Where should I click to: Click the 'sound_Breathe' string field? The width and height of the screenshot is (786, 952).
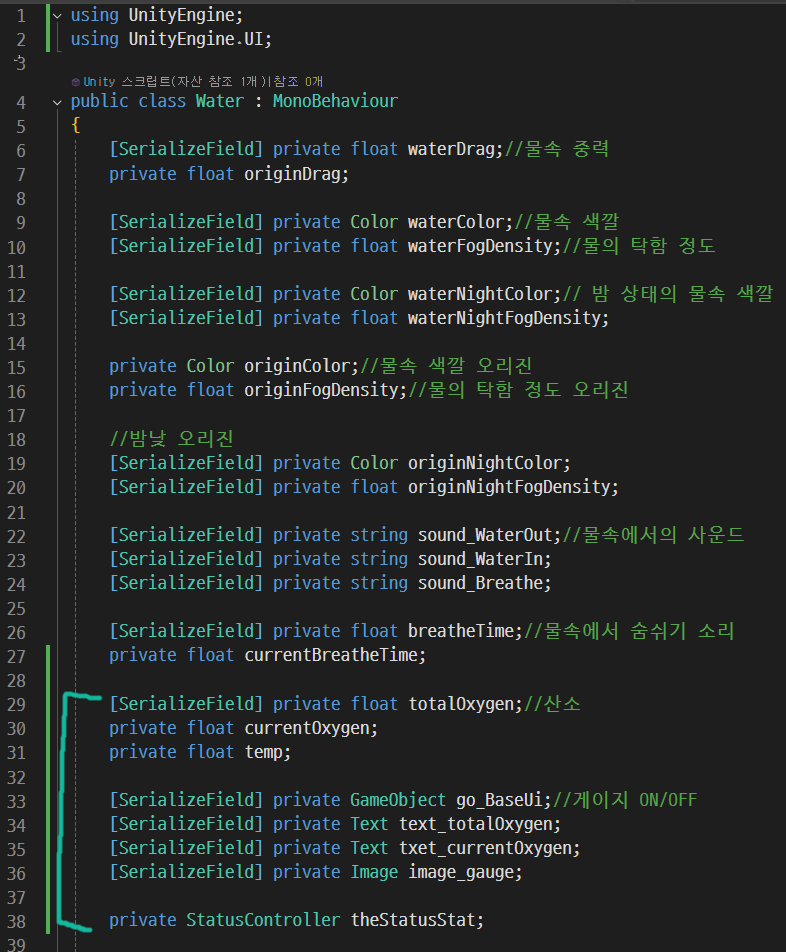pyautogui.click(x=480, y=583)
